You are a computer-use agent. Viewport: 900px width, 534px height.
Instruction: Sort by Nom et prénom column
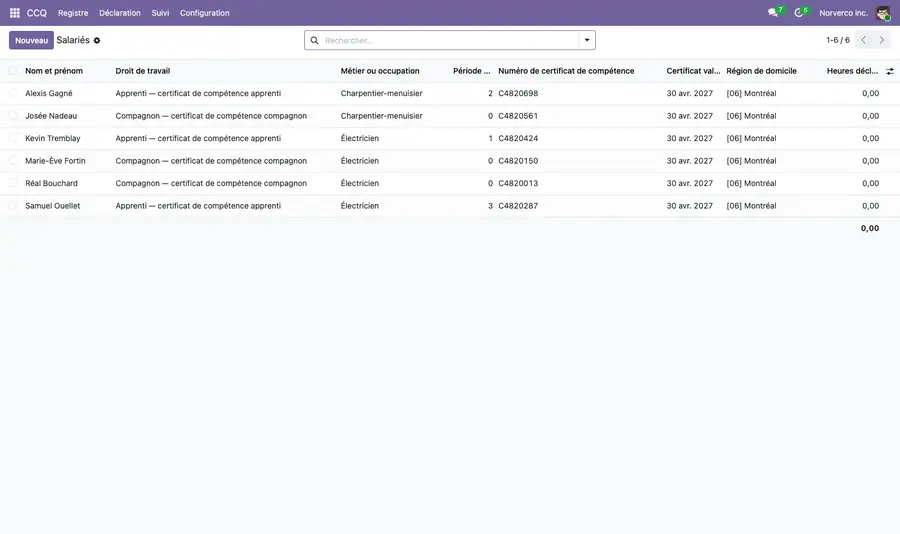pos(54,71)
